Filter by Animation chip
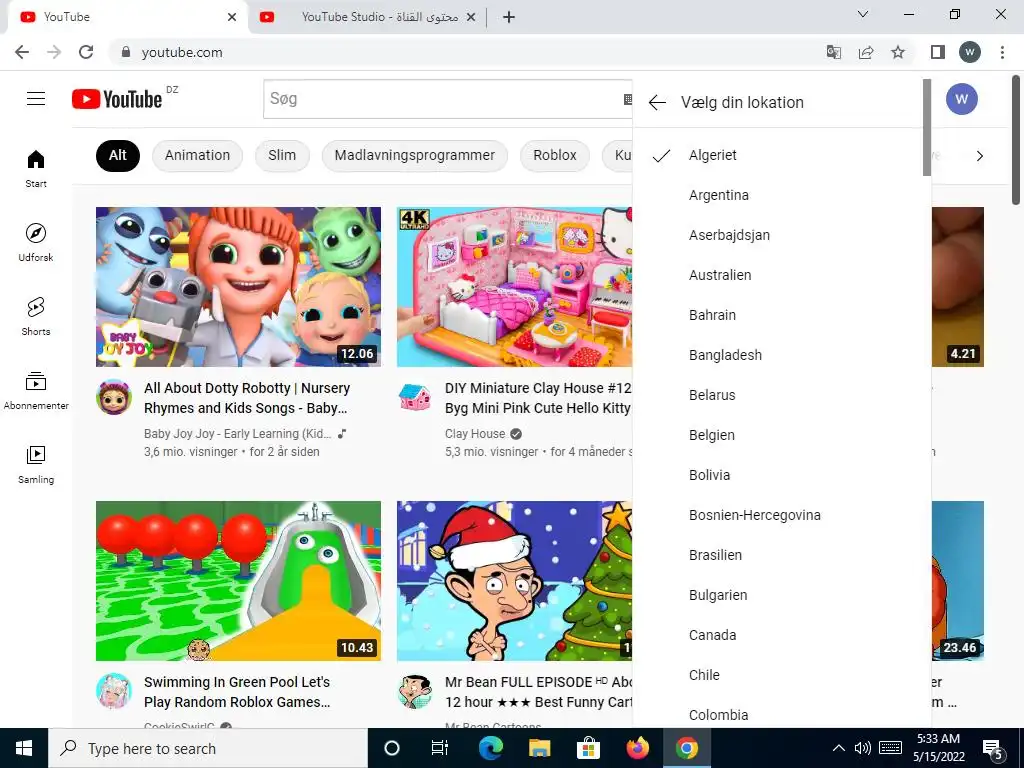The width and height of the screenshot is (1024, 768). pyautogui.click(x=197, y=155)
